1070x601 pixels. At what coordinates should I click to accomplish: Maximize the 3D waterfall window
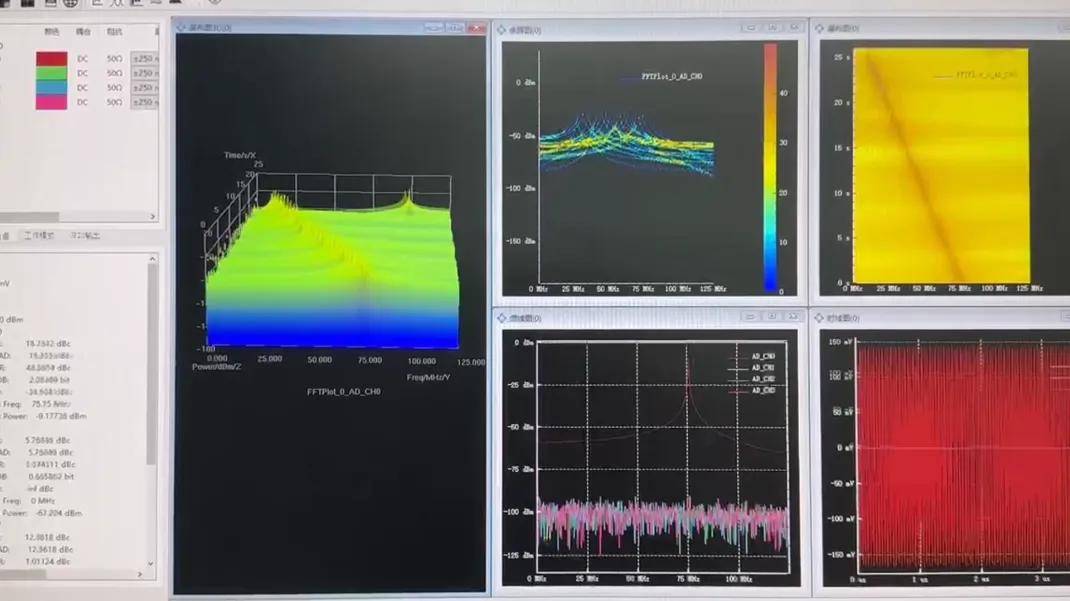coord(455,27)
